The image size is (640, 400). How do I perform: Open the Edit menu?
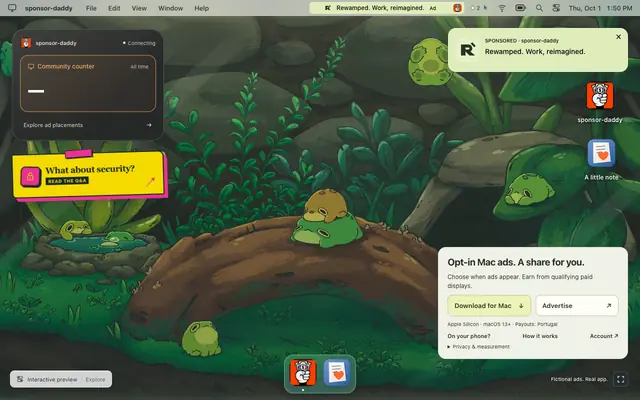[x=114, y=8]
